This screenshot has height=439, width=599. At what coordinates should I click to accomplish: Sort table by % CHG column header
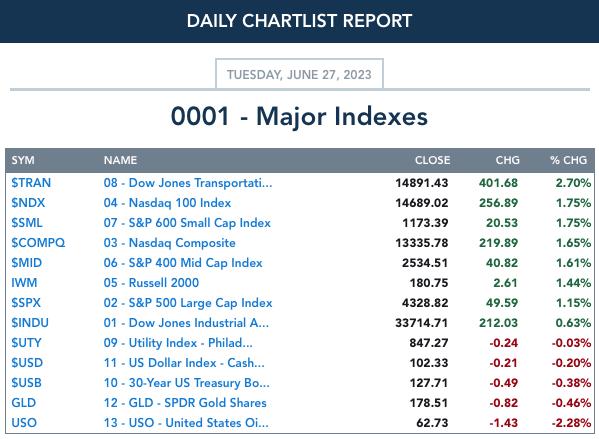click(568, 160)
